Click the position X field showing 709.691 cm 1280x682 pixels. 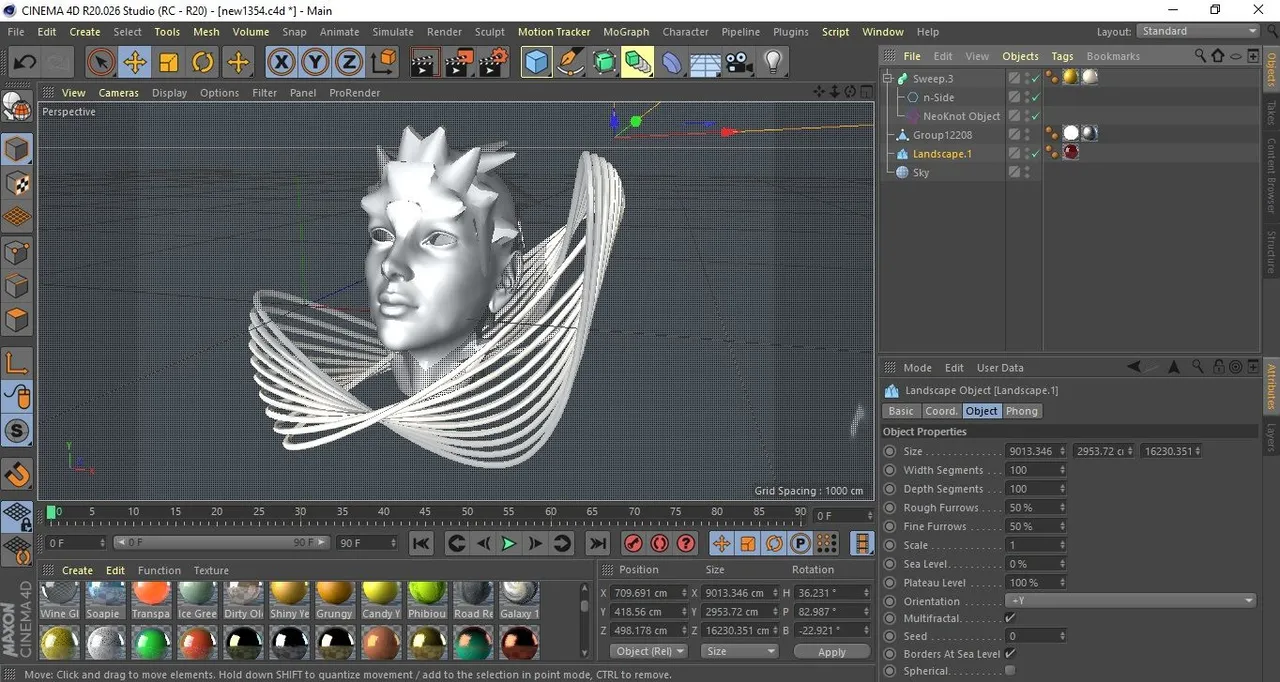pyautogui.click(x=650, y=593)
